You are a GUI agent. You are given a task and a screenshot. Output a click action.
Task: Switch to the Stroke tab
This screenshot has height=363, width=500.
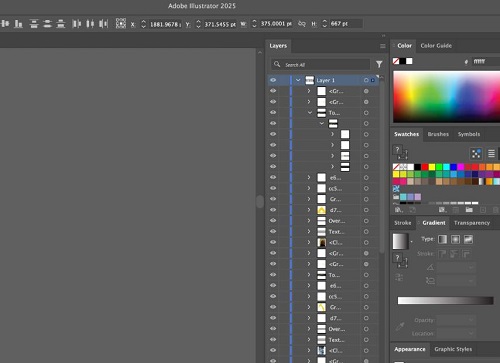pyautogui.click(x=403, y=223)
